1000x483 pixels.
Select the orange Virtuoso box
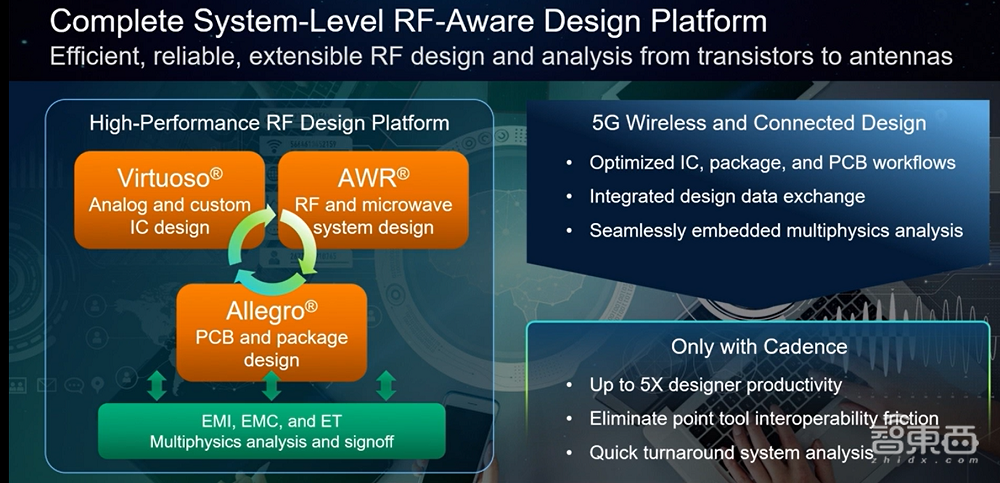tap(170, 201)
